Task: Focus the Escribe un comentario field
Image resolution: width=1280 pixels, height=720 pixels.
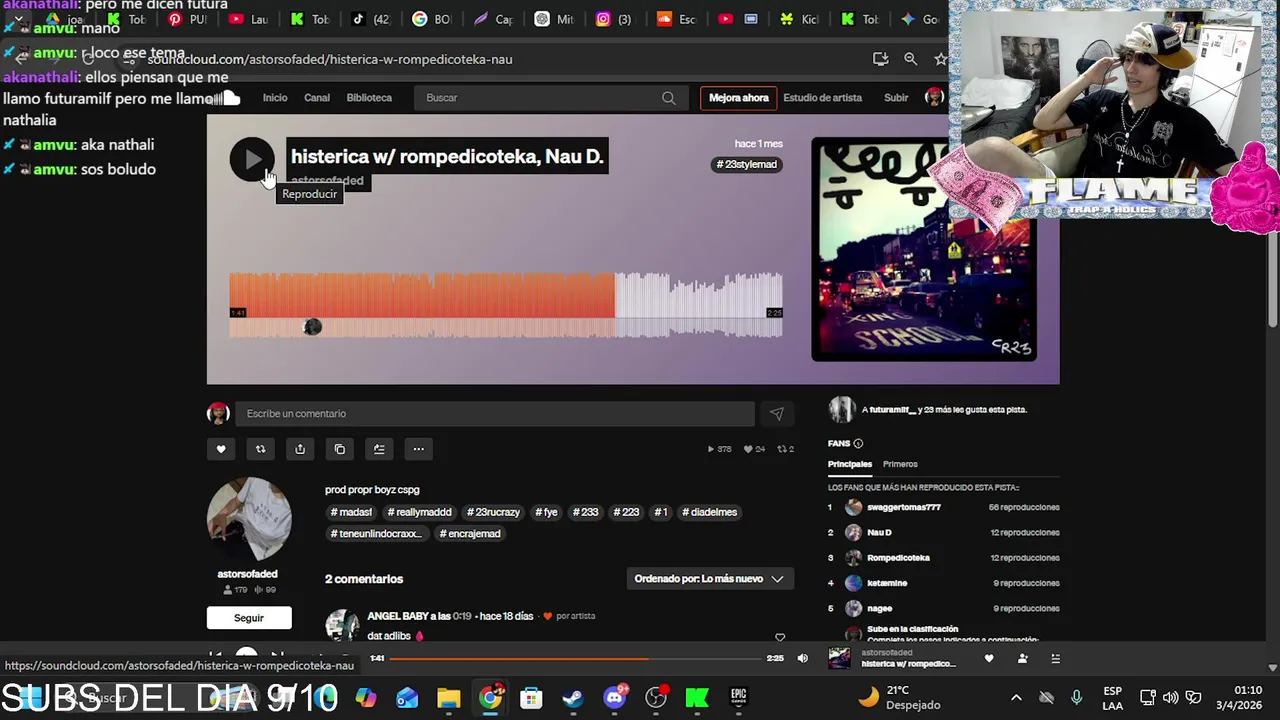Action: (x=495, y=414)
